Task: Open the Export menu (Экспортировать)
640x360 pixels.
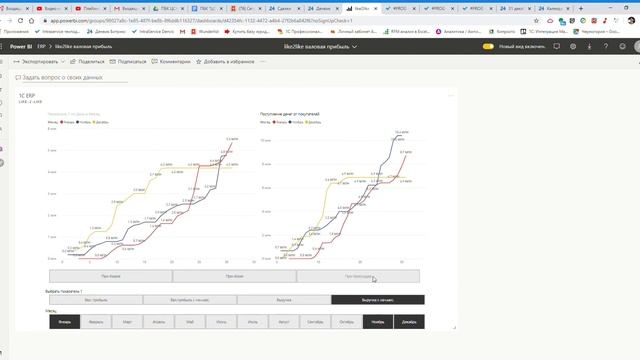Action: [x=39, y=62]
